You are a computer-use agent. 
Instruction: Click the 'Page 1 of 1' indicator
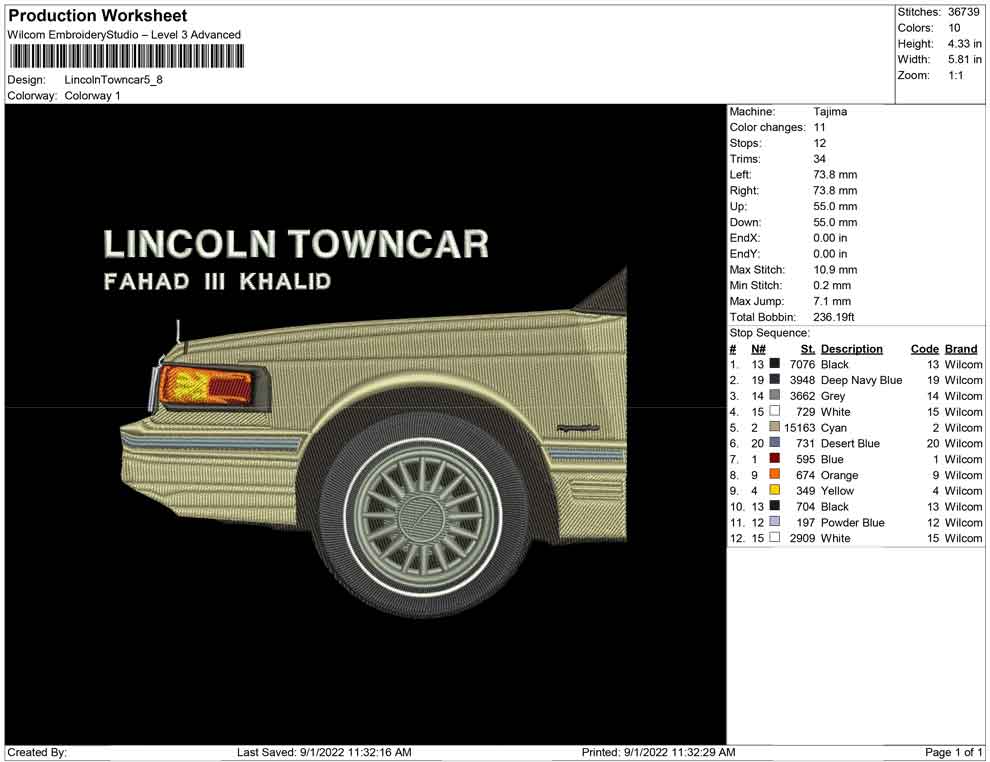953,752
